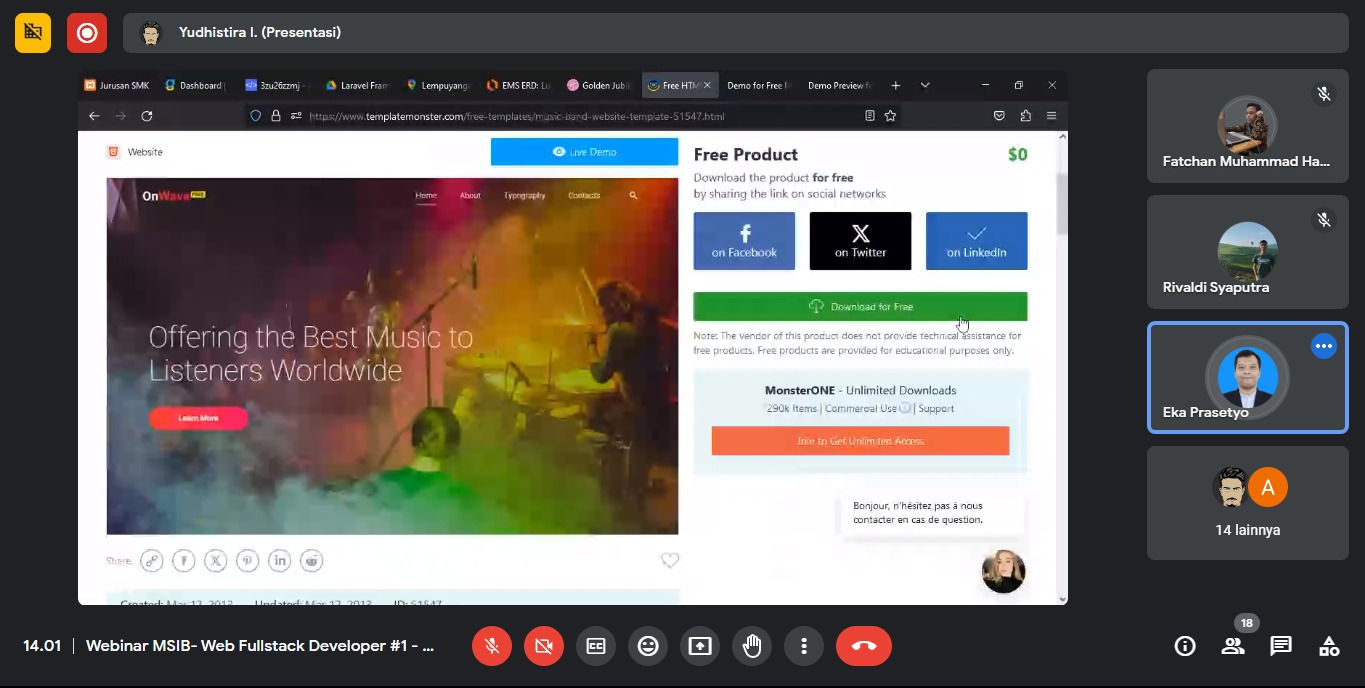The image size is (1365, 688).
Task: Expand the list all tabs chevron
Action: (925, 86)
